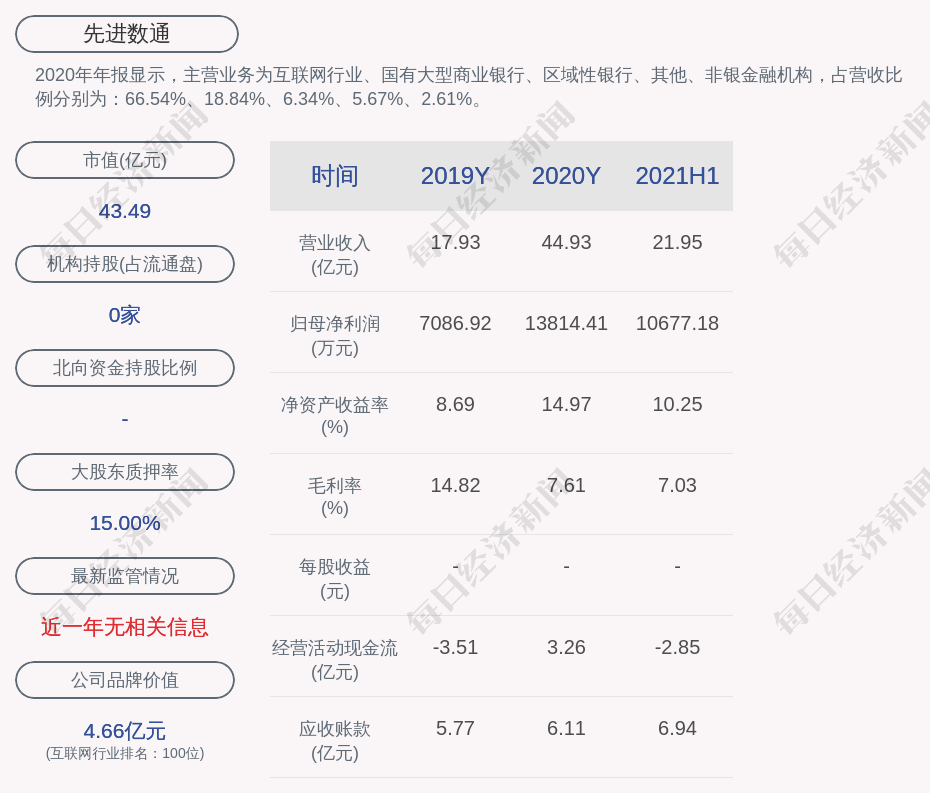Click the 每股收益 dash under 2021H1

pyautogui.click(x=677, y=566)
